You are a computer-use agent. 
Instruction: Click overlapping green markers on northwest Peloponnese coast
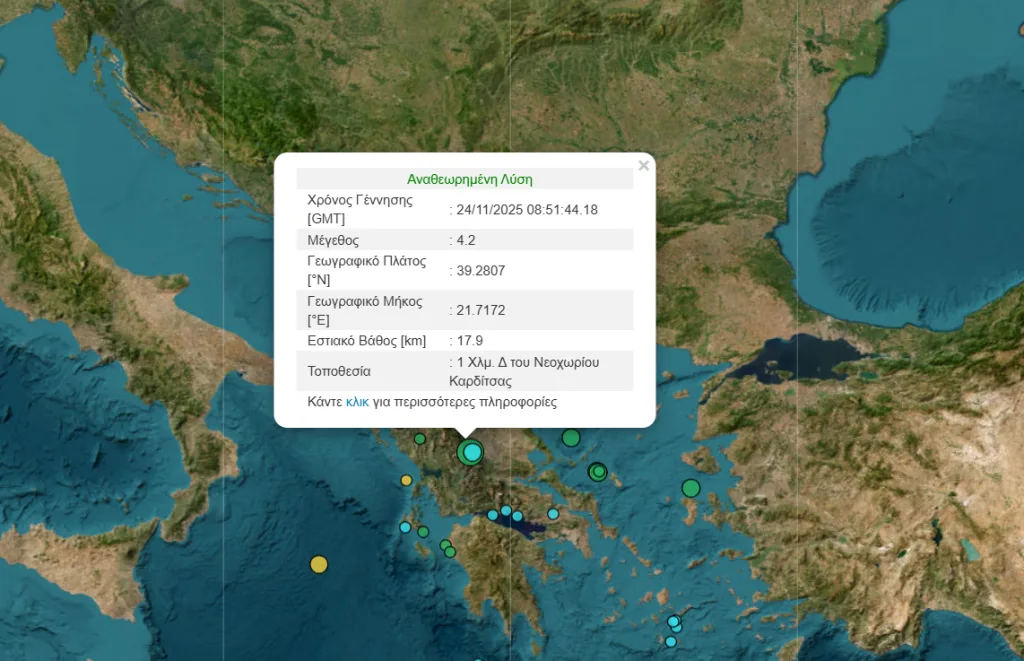[448, 549]
